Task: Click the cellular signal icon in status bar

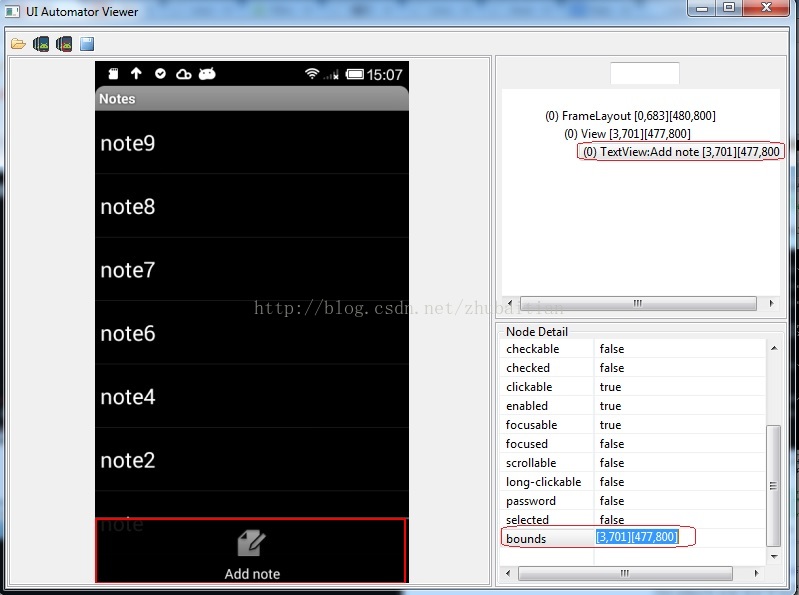Action: tap(331, 75)
